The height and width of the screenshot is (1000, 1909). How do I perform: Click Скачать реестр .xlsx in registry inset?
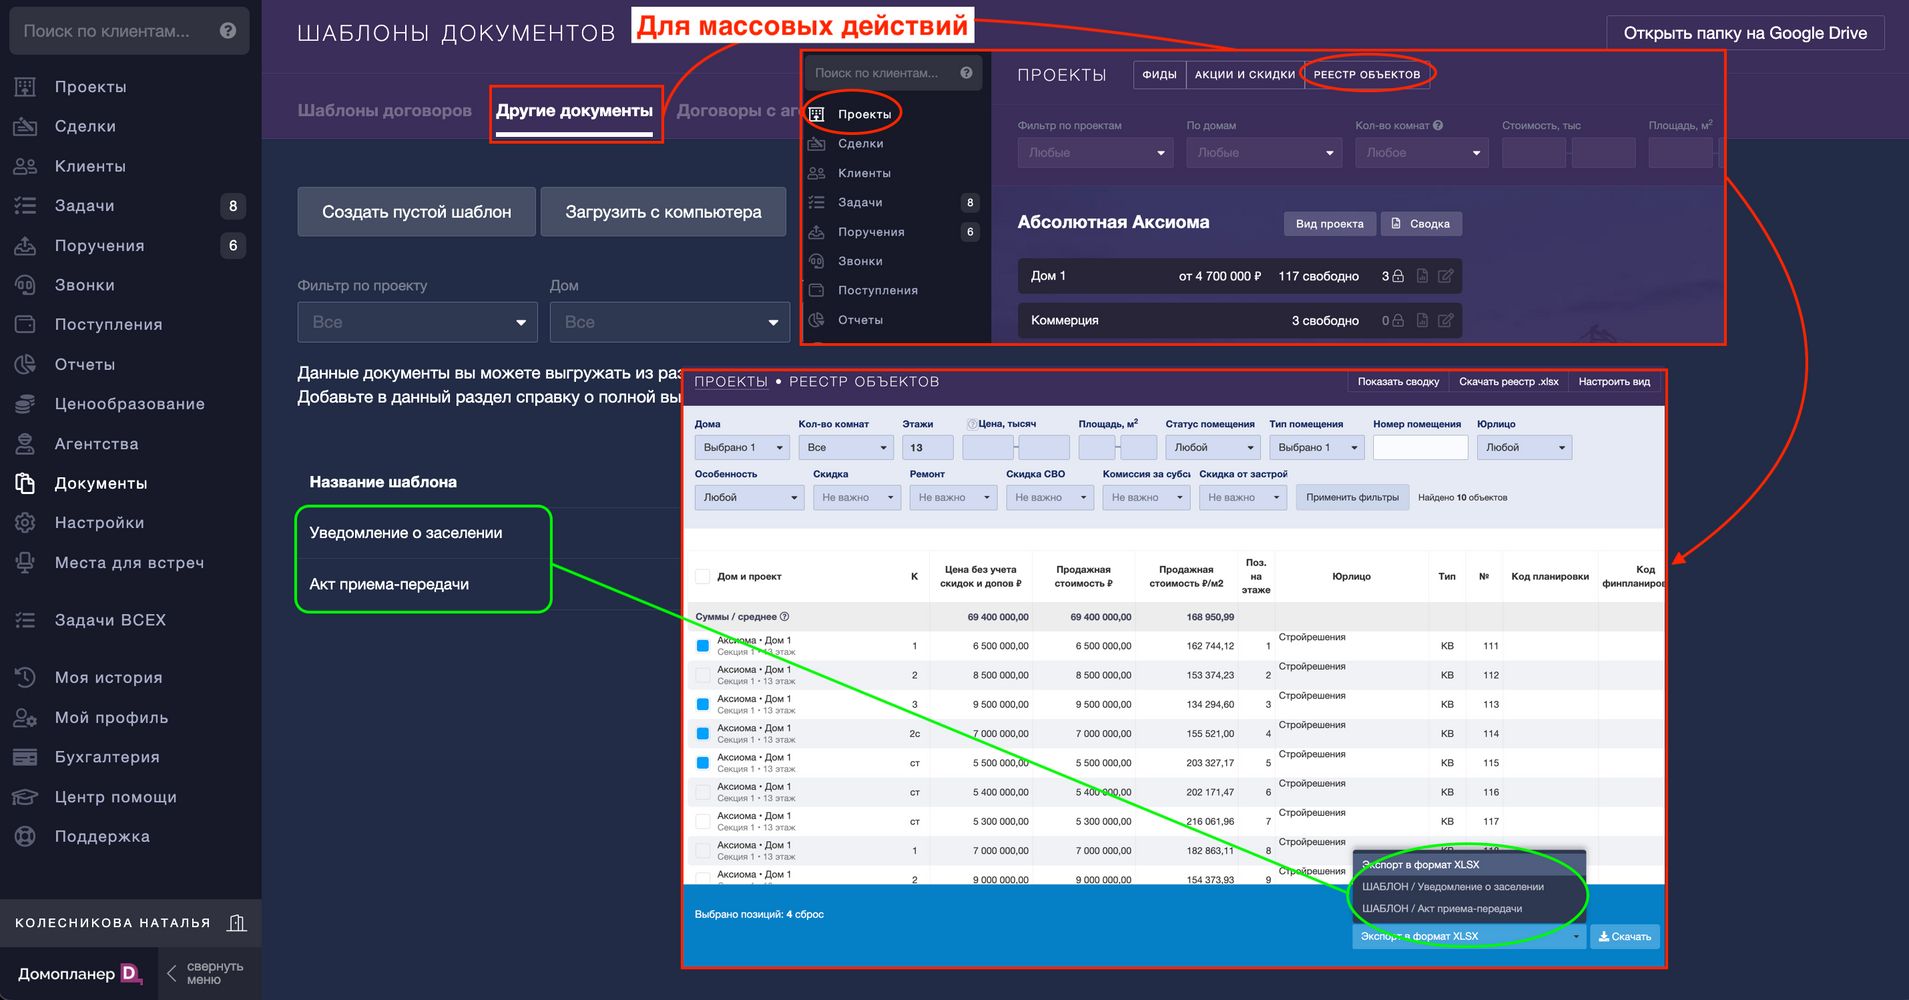coord(1508,382)
